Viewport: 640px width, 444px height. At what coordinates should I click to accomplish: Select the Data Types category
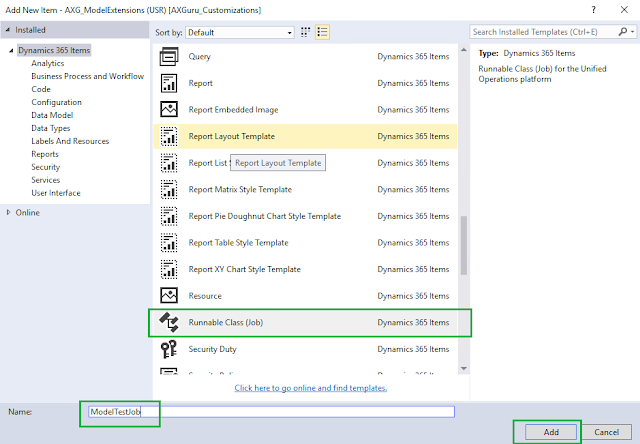51,128
